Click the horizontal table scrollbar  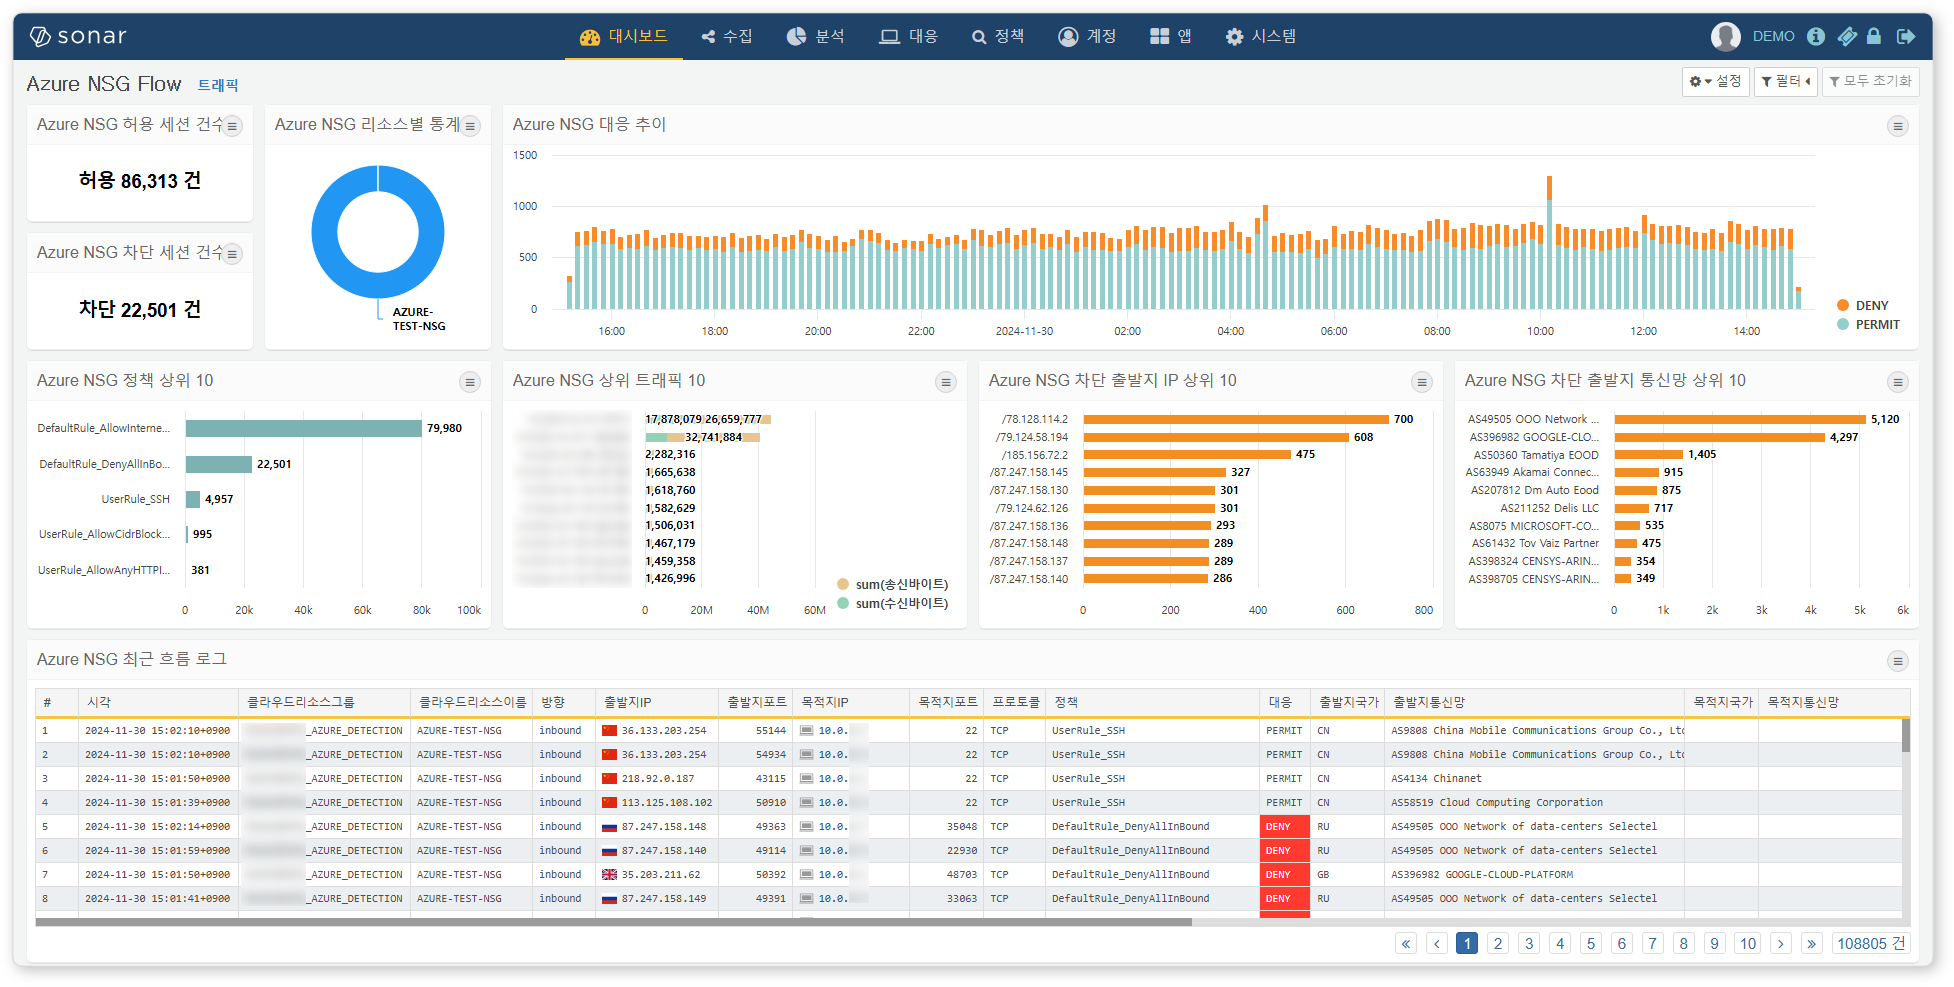point(614,922)
